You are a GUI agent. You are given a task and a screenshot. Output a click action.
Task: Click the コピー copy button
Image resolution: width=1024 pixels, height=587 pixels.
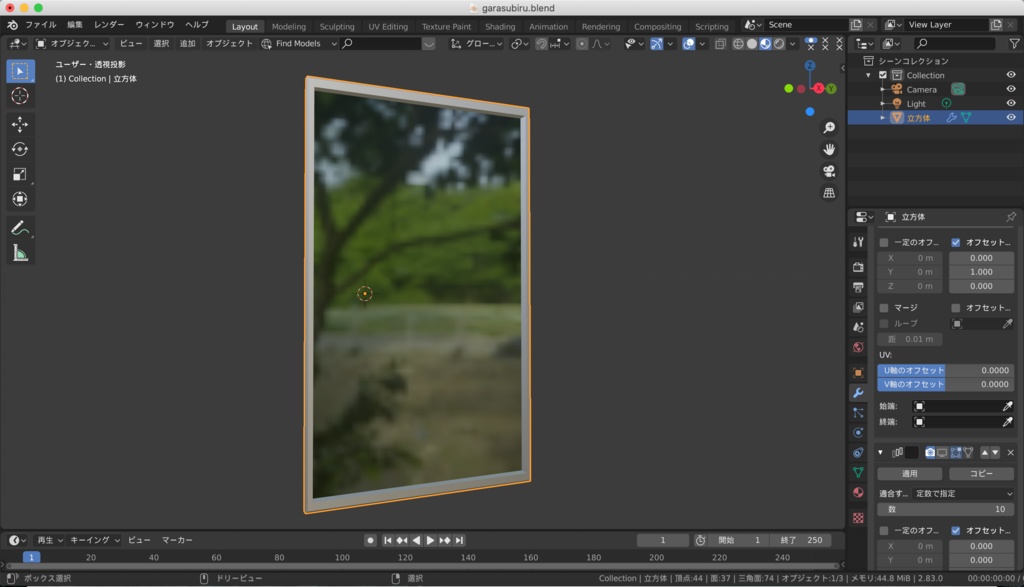(981, 473)
